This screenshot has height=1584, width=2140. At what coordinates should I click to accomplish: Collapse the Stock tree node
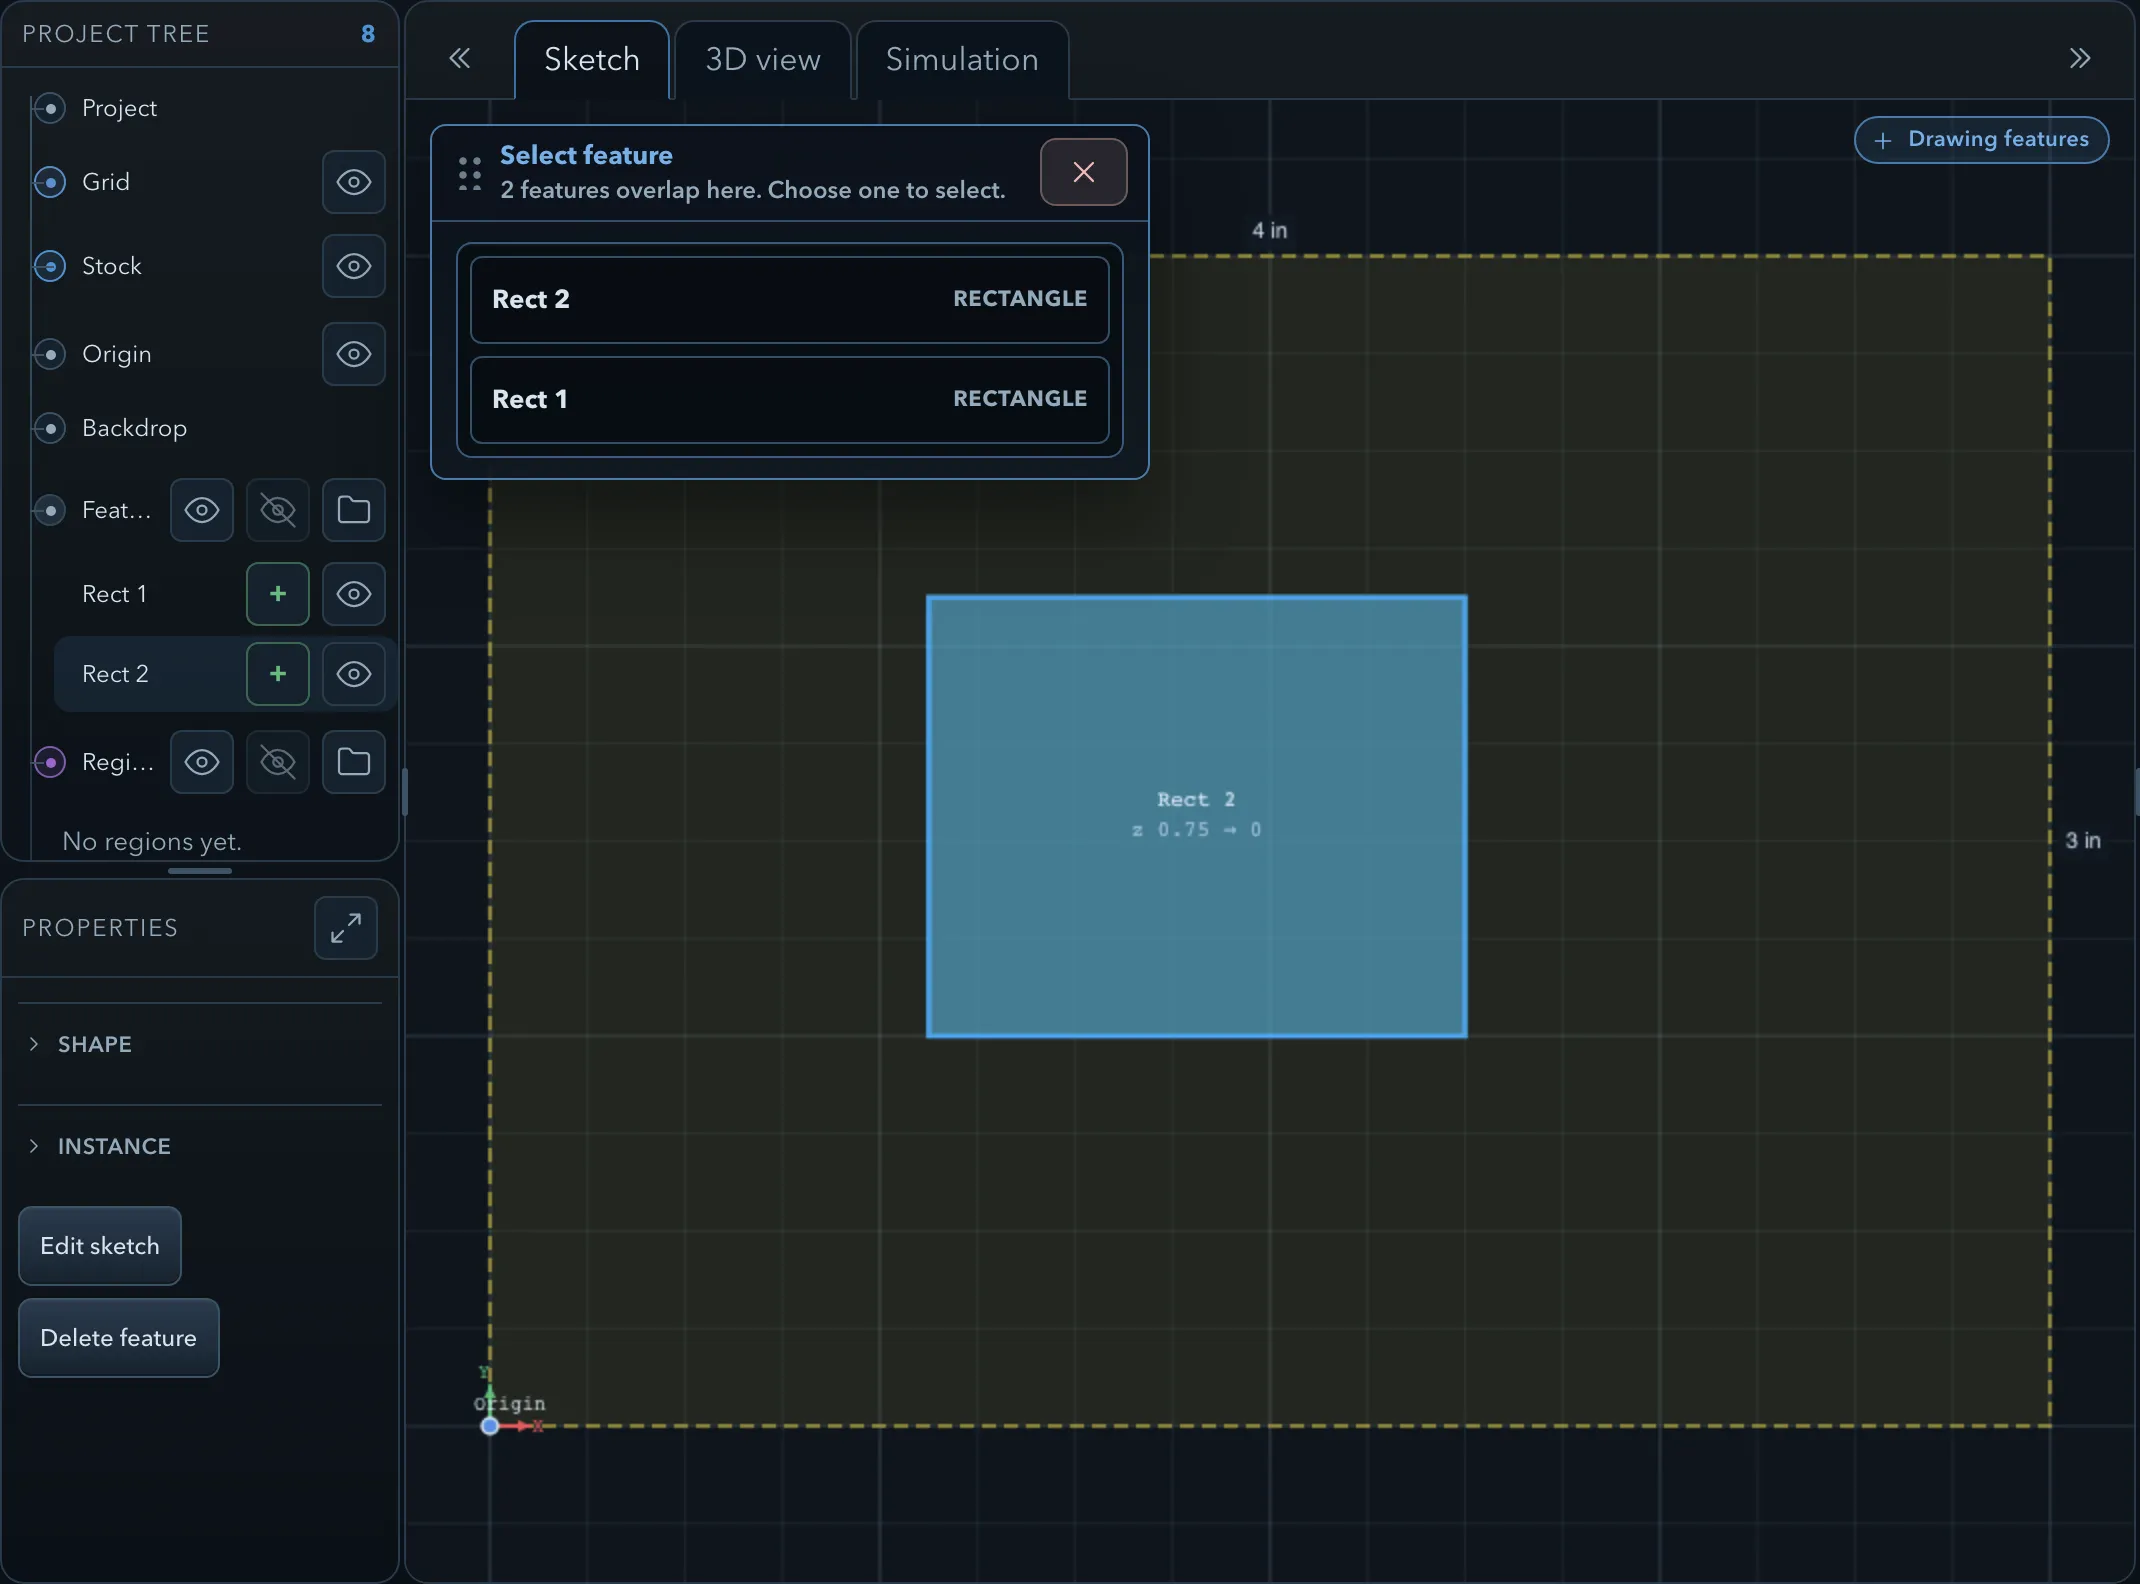50,266
